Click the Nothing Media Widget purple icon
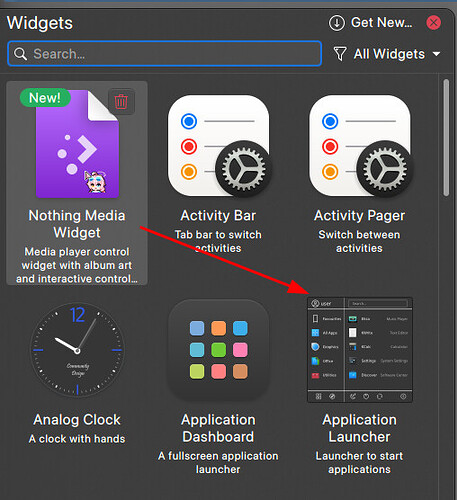Screen dimensions: 457x500 click(77, 144)
